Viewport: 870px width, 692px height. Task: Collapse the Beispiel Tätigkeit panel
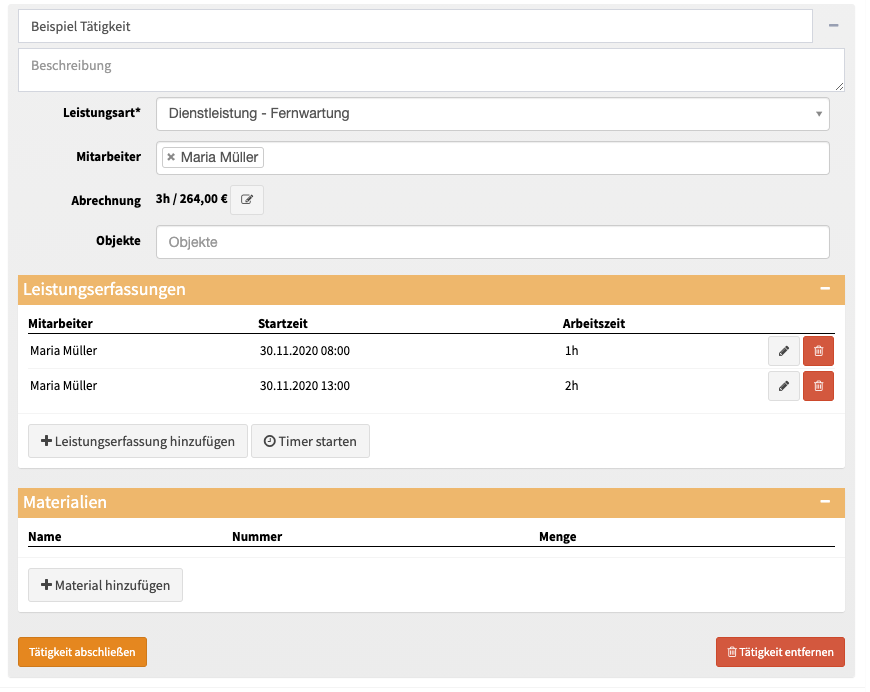(833, 26)
